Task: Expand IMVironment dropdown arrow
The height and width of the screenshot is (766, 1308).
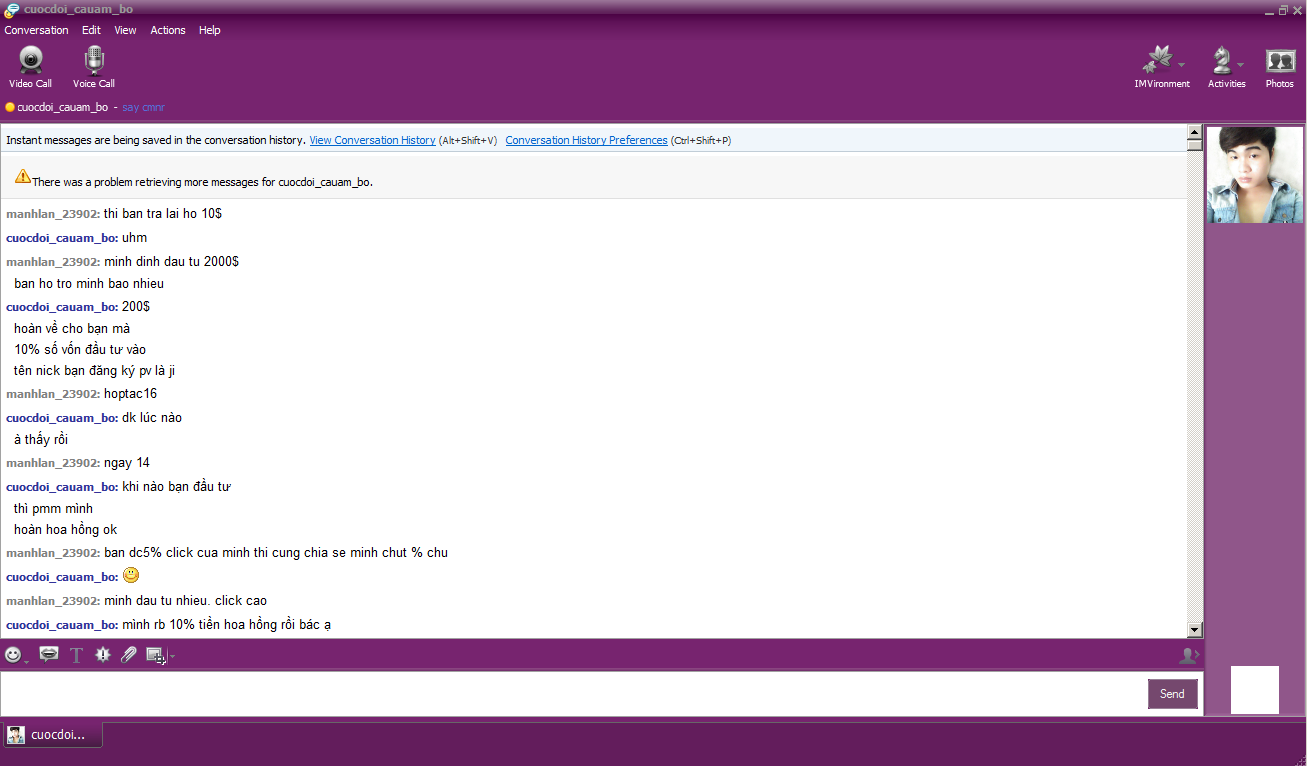Action: point(1181,65)
